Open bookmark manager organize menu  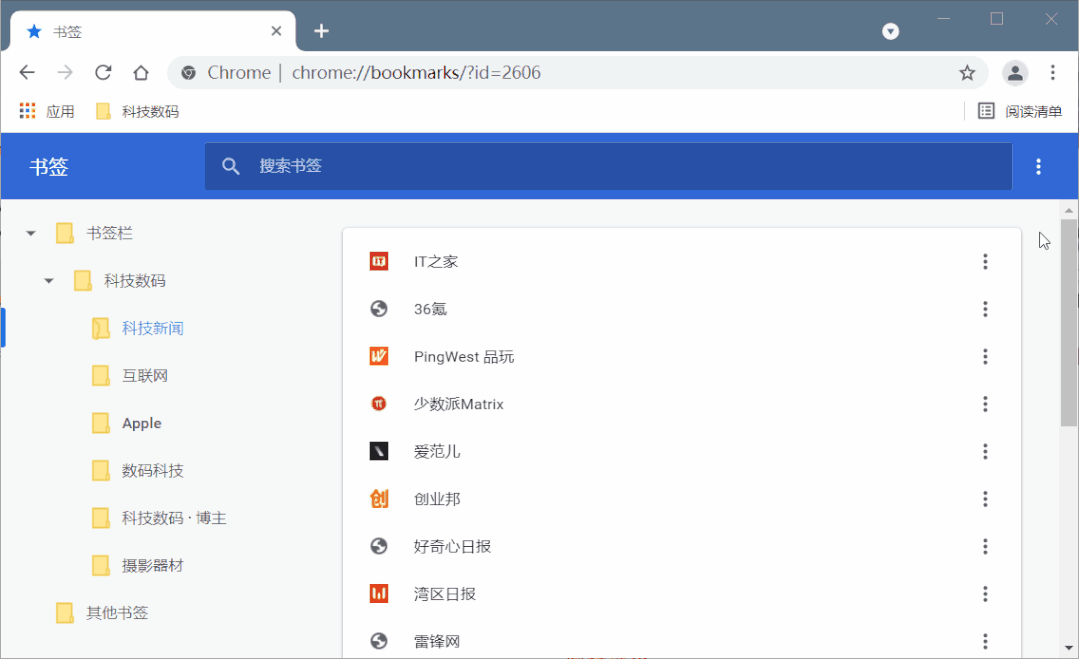[1038, 166]
